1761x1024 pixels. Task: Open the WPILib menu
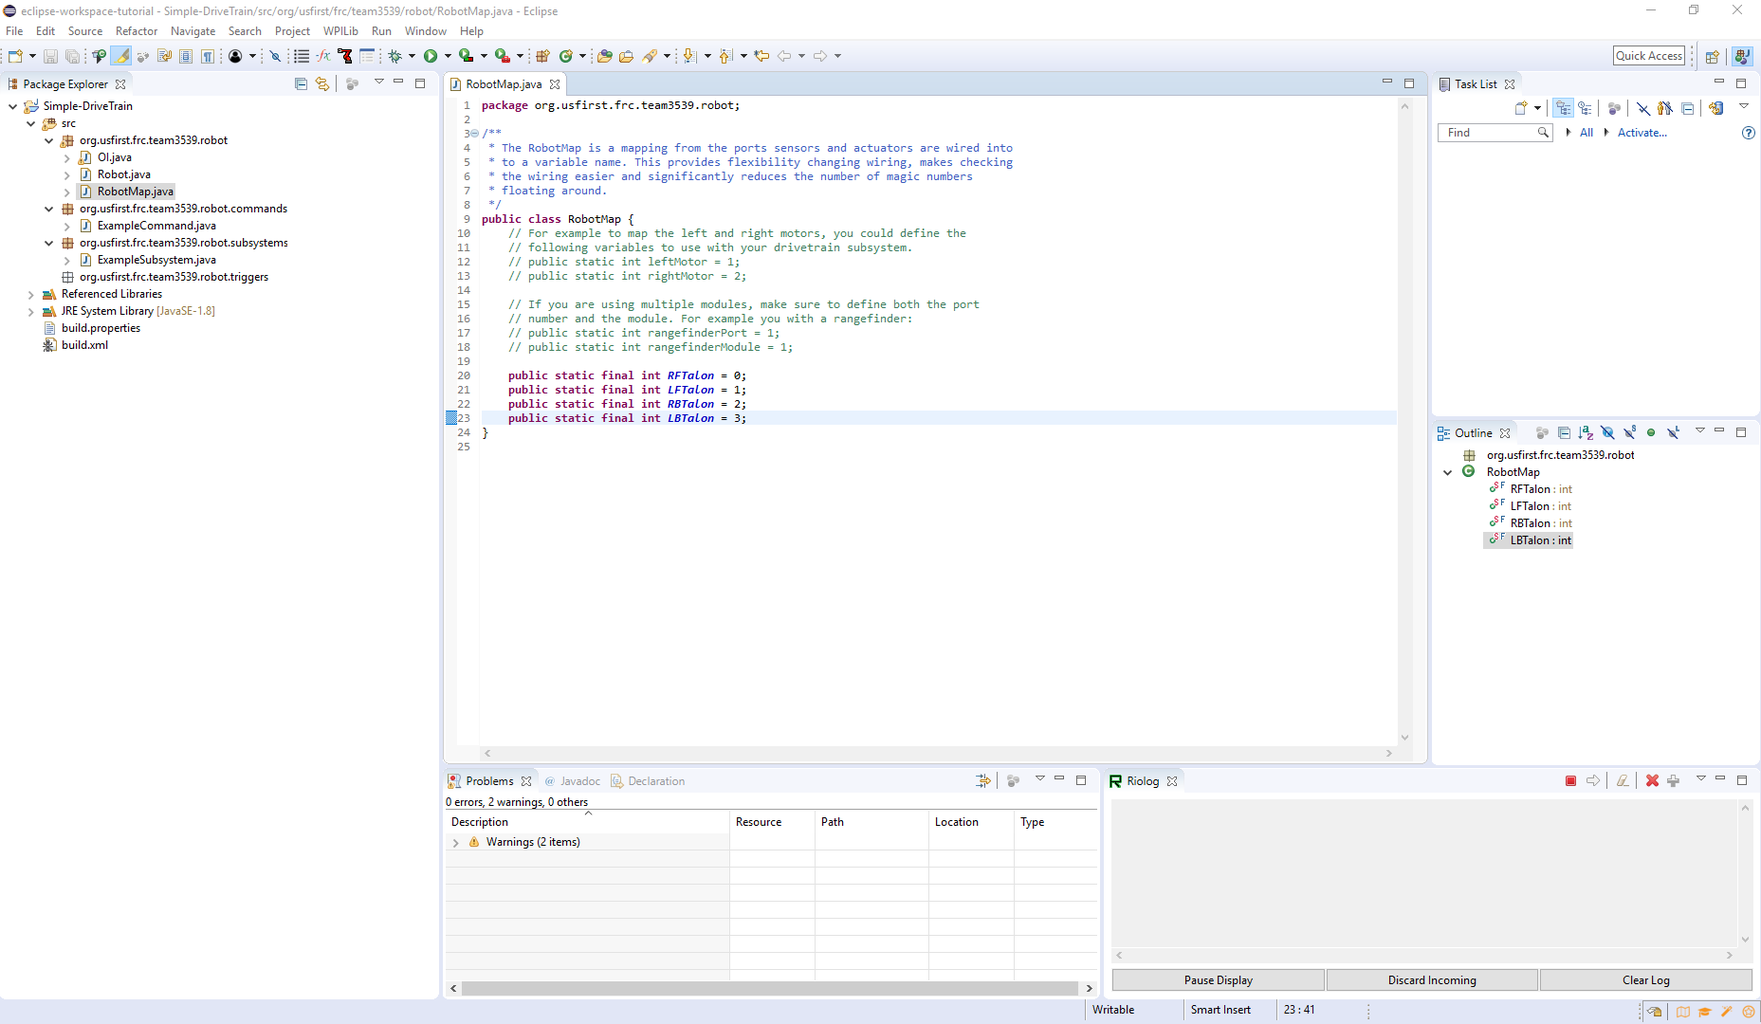[x=340, y=31]
